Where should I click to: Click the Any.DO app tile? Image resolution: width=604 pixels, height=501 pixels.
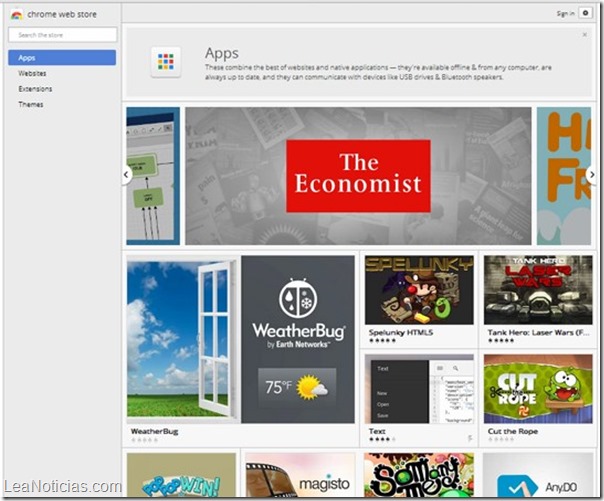click(537, 476)
